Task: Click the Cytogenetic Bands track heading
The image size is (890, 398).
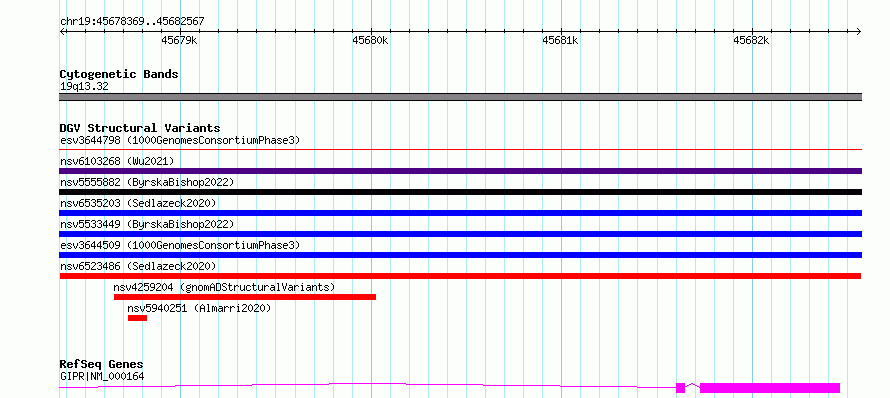Action: (x=119, y=74)
